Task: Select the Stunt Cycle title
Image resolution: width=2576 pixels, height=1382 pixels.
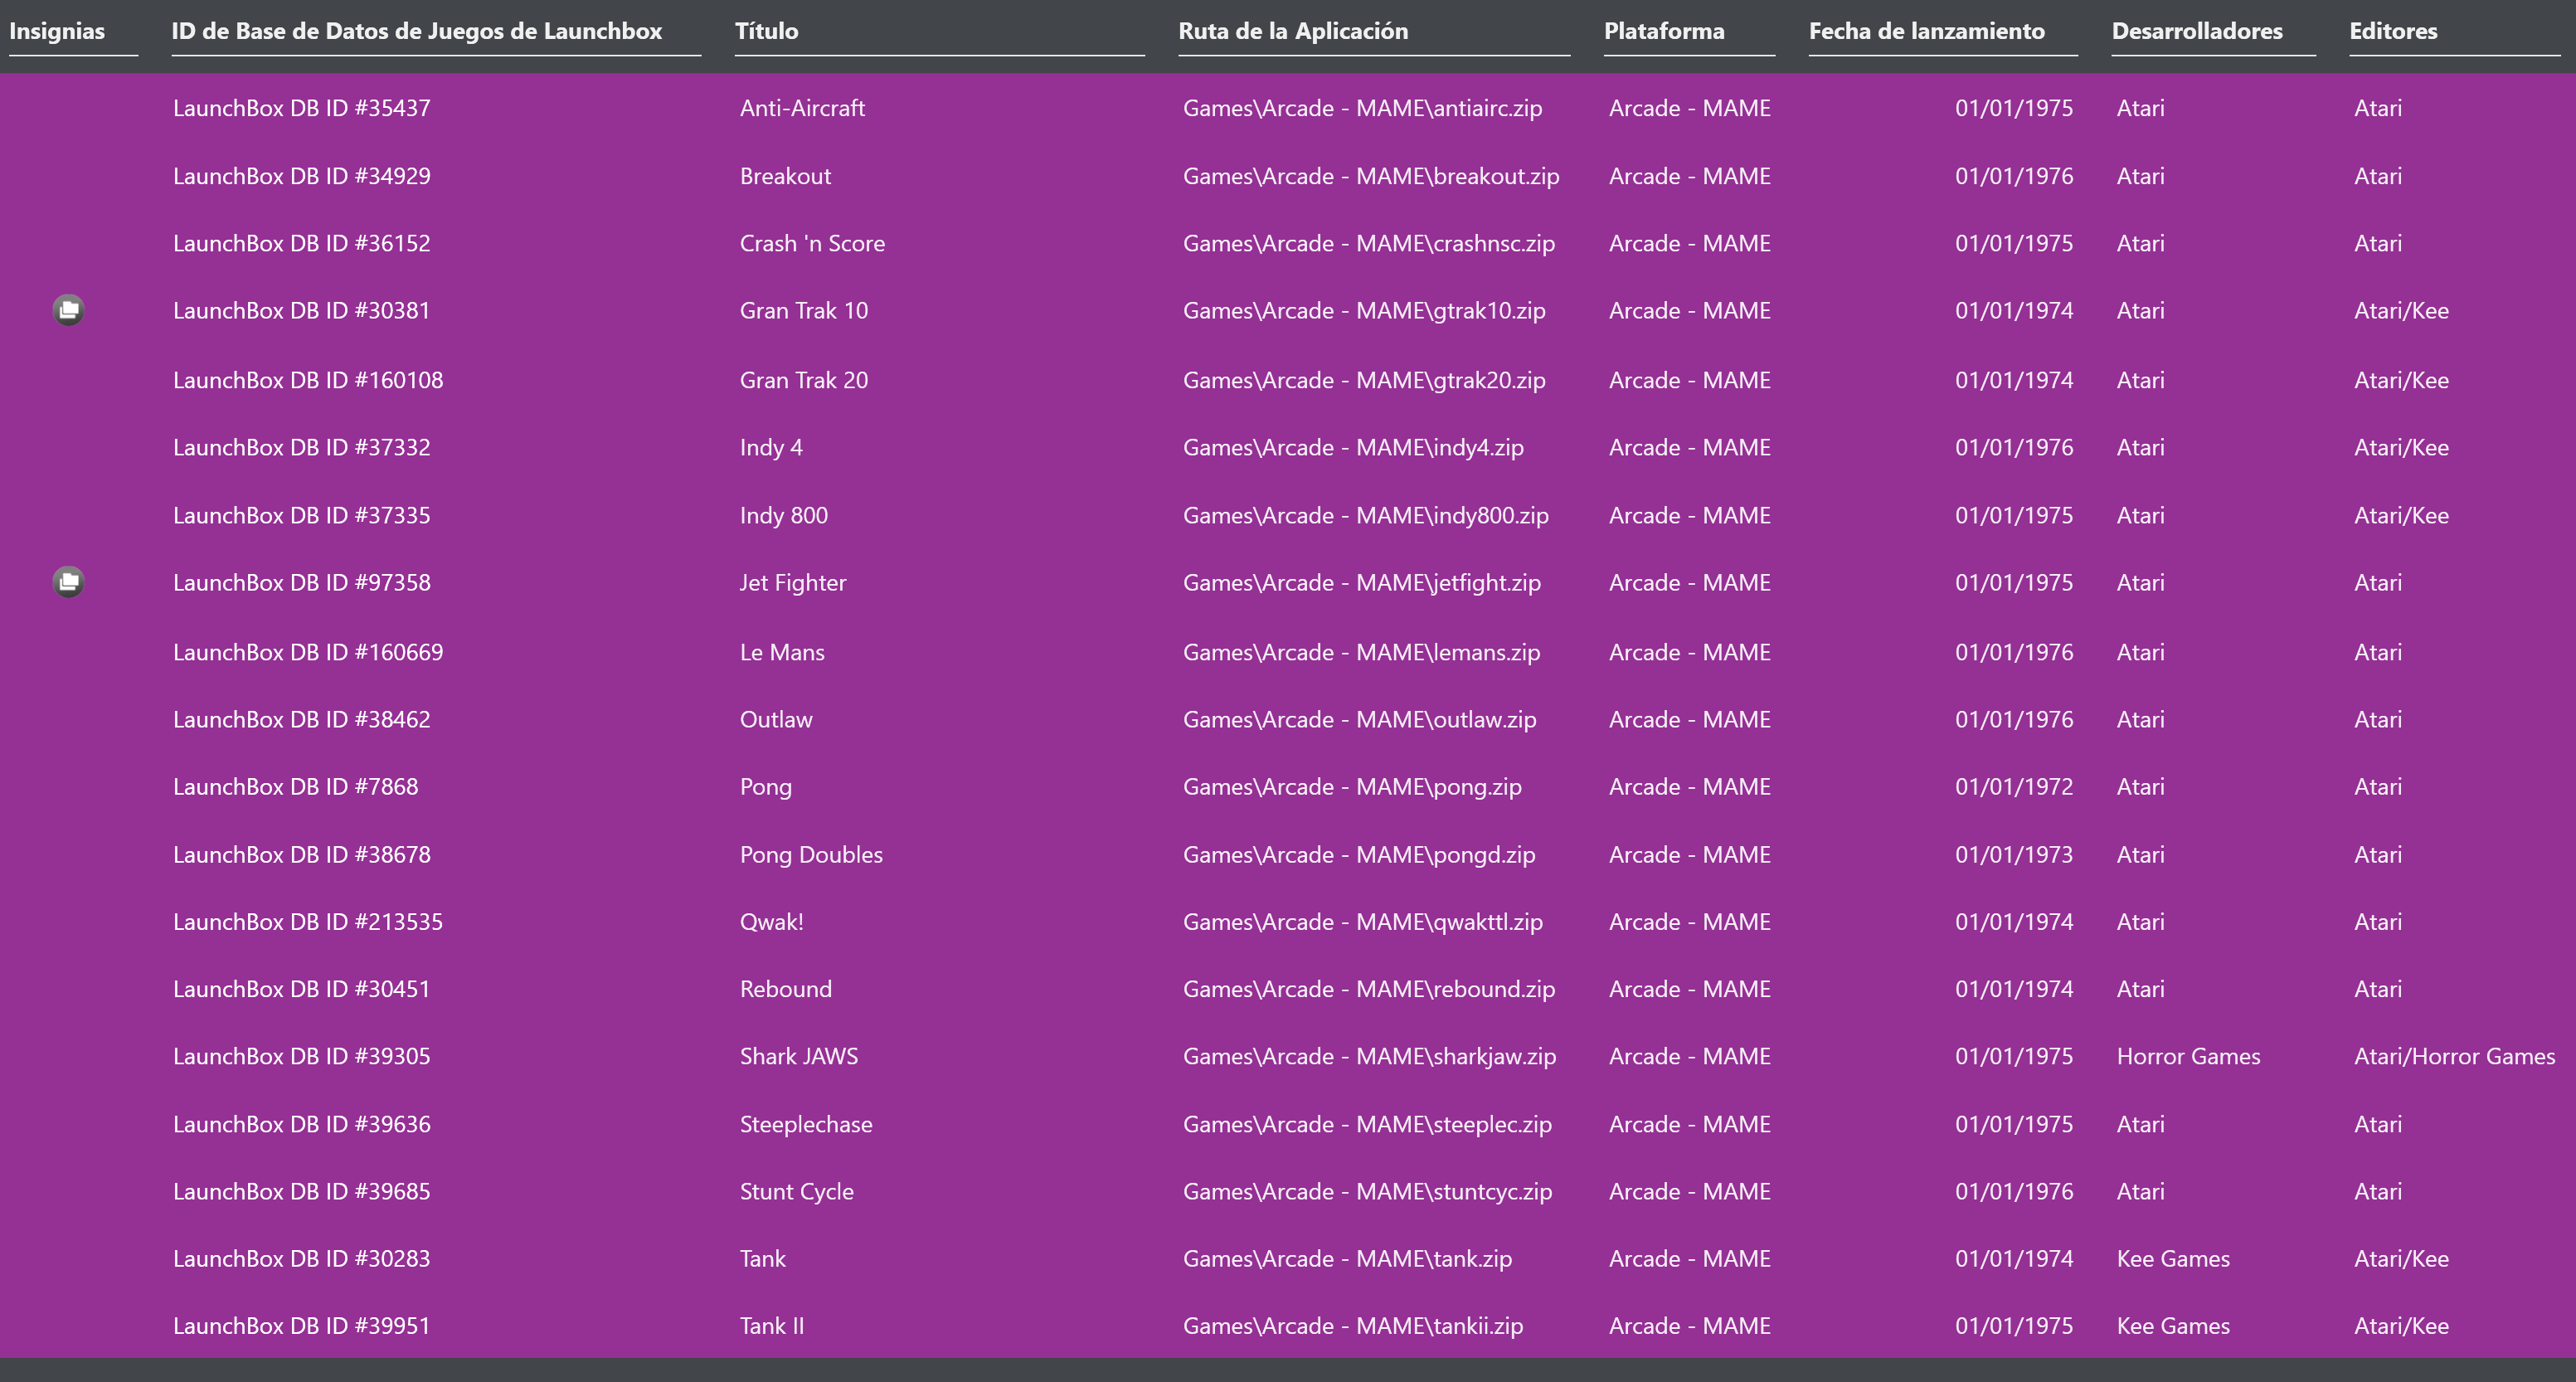Action: click(x=797, y=1191)
